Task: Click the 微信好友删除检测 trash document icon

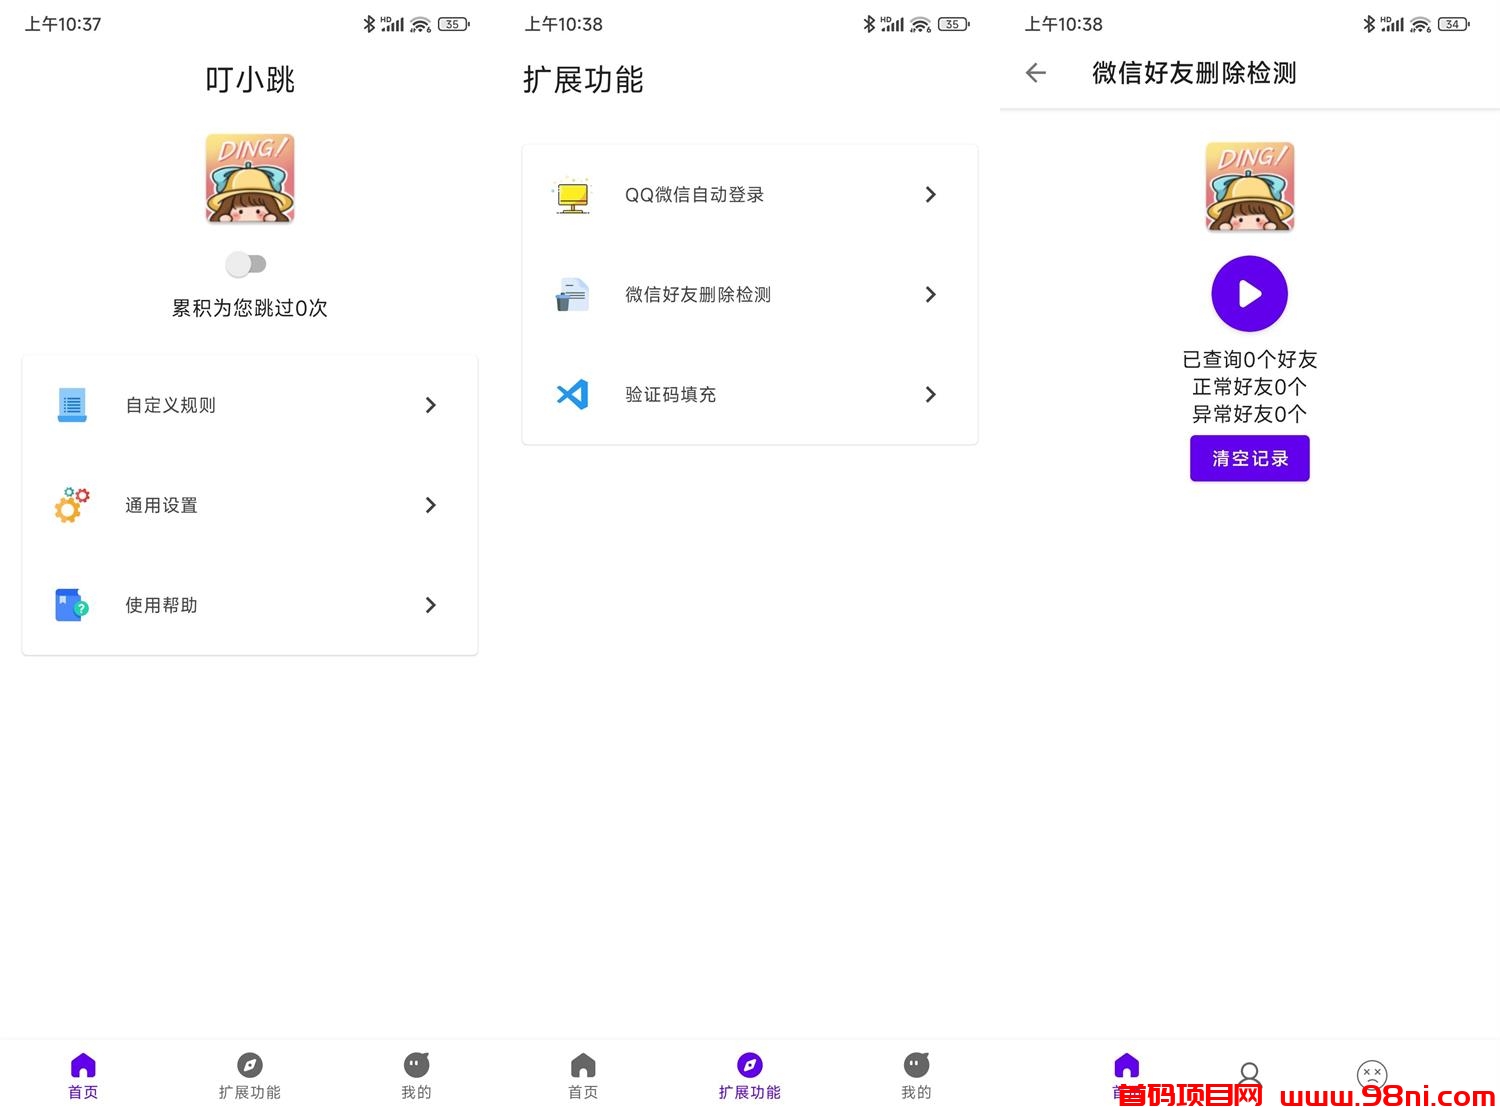Action: click(573, 295)
